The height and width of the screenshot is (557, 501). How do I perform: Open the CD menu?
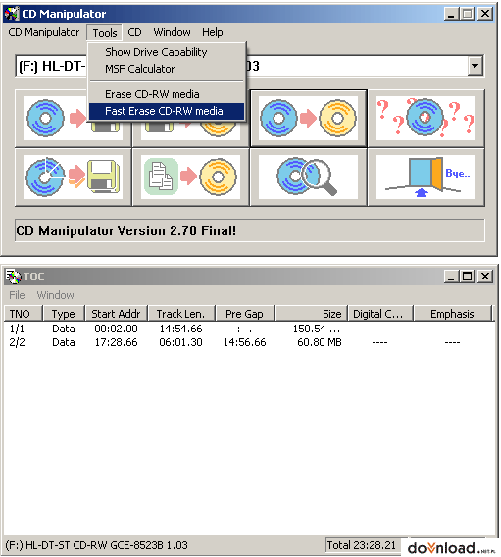(134, 32)
